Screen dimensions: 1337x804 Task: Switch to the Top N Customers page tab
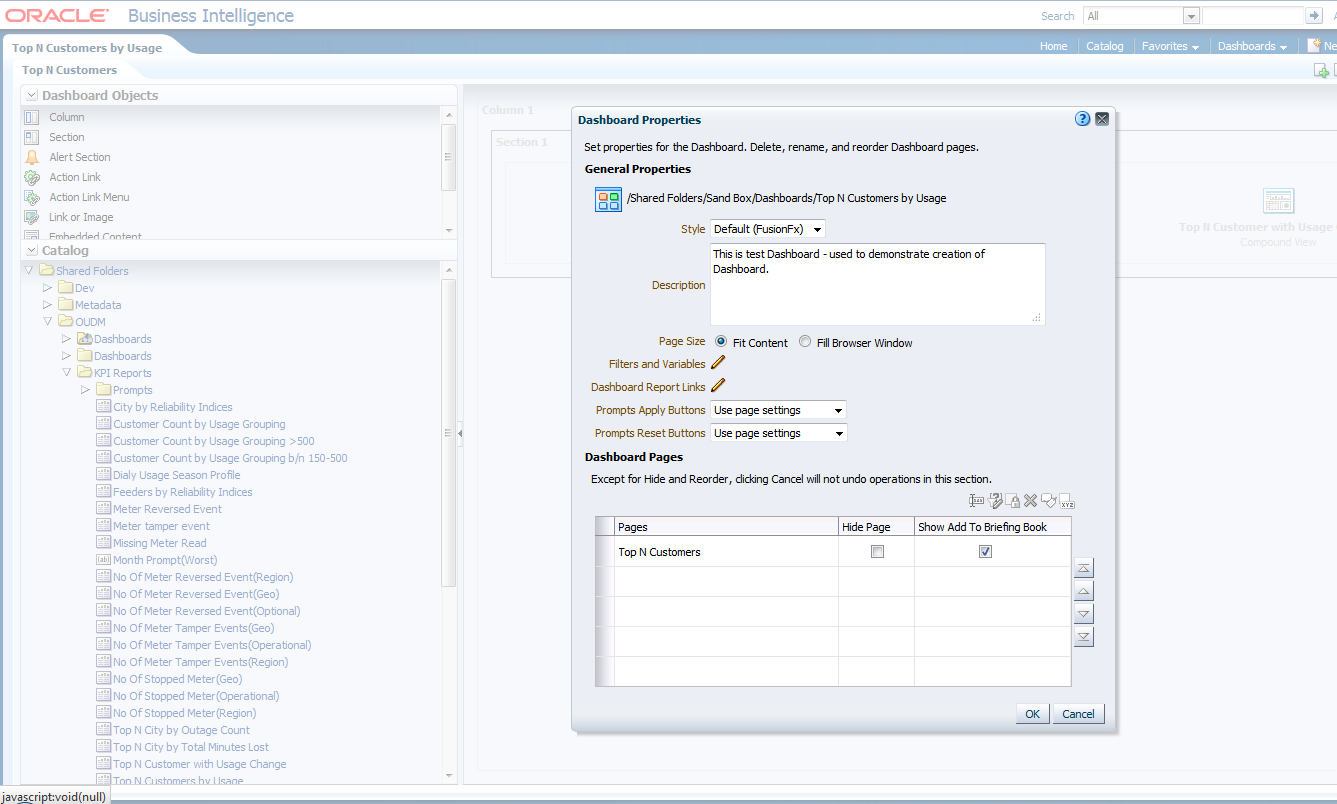[70, 70]
